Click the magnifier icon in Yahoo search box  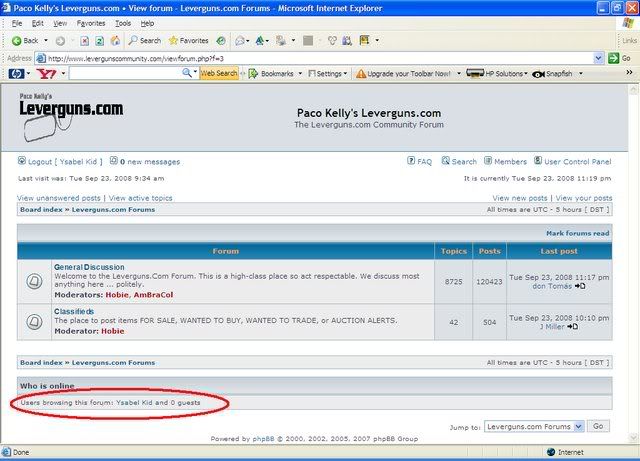[x=187, y=73]
